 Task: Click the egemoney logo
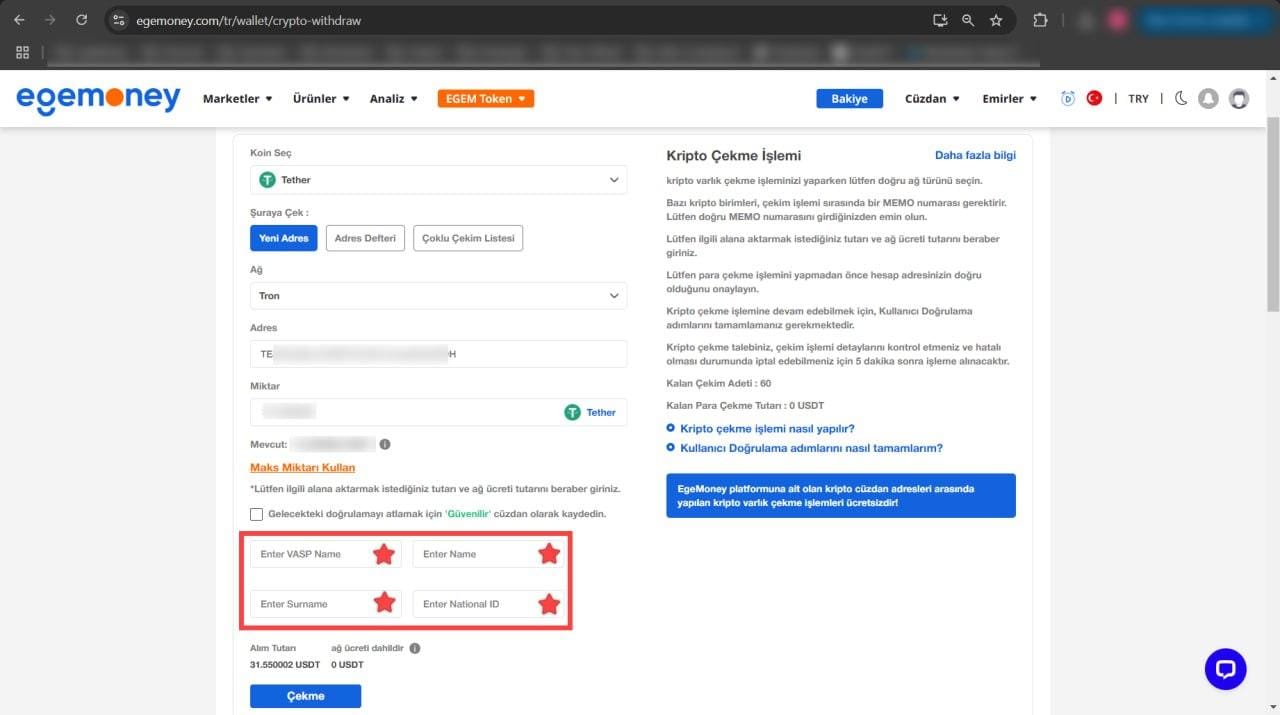point(98,99)
